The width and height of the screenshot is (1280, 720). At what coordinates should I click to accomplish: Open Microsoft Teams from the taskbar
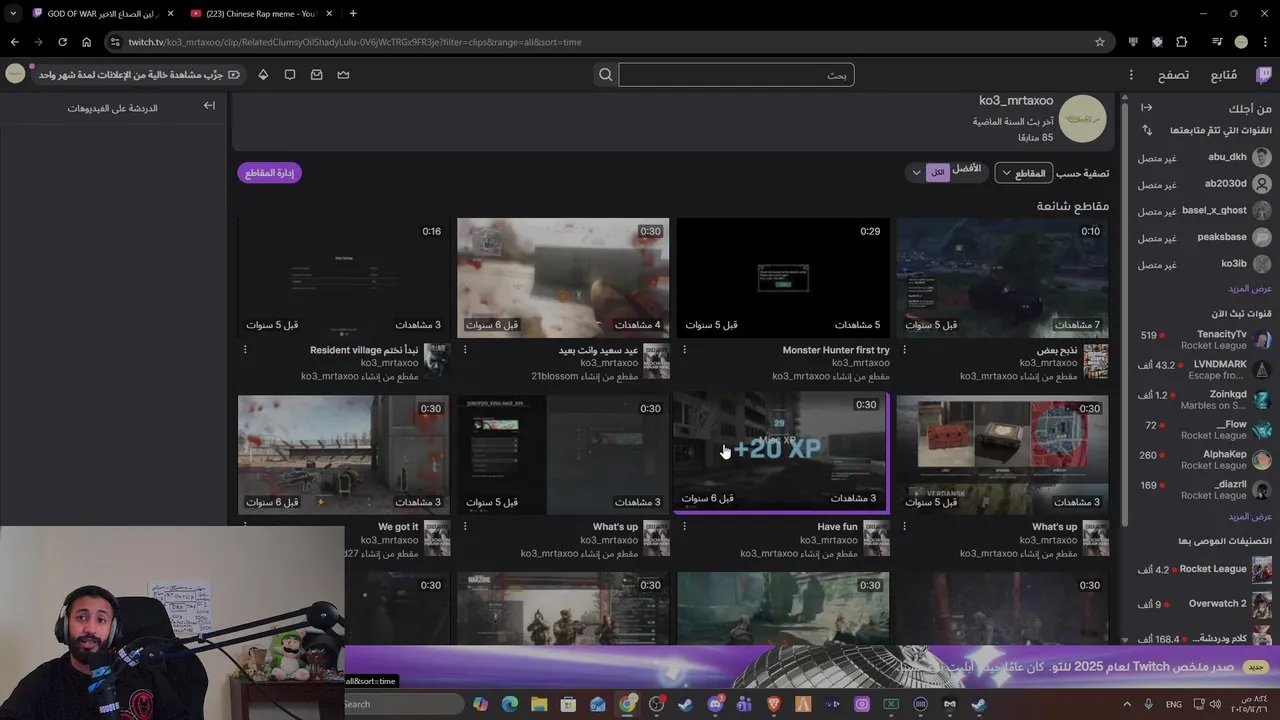(x=744, y=704)
